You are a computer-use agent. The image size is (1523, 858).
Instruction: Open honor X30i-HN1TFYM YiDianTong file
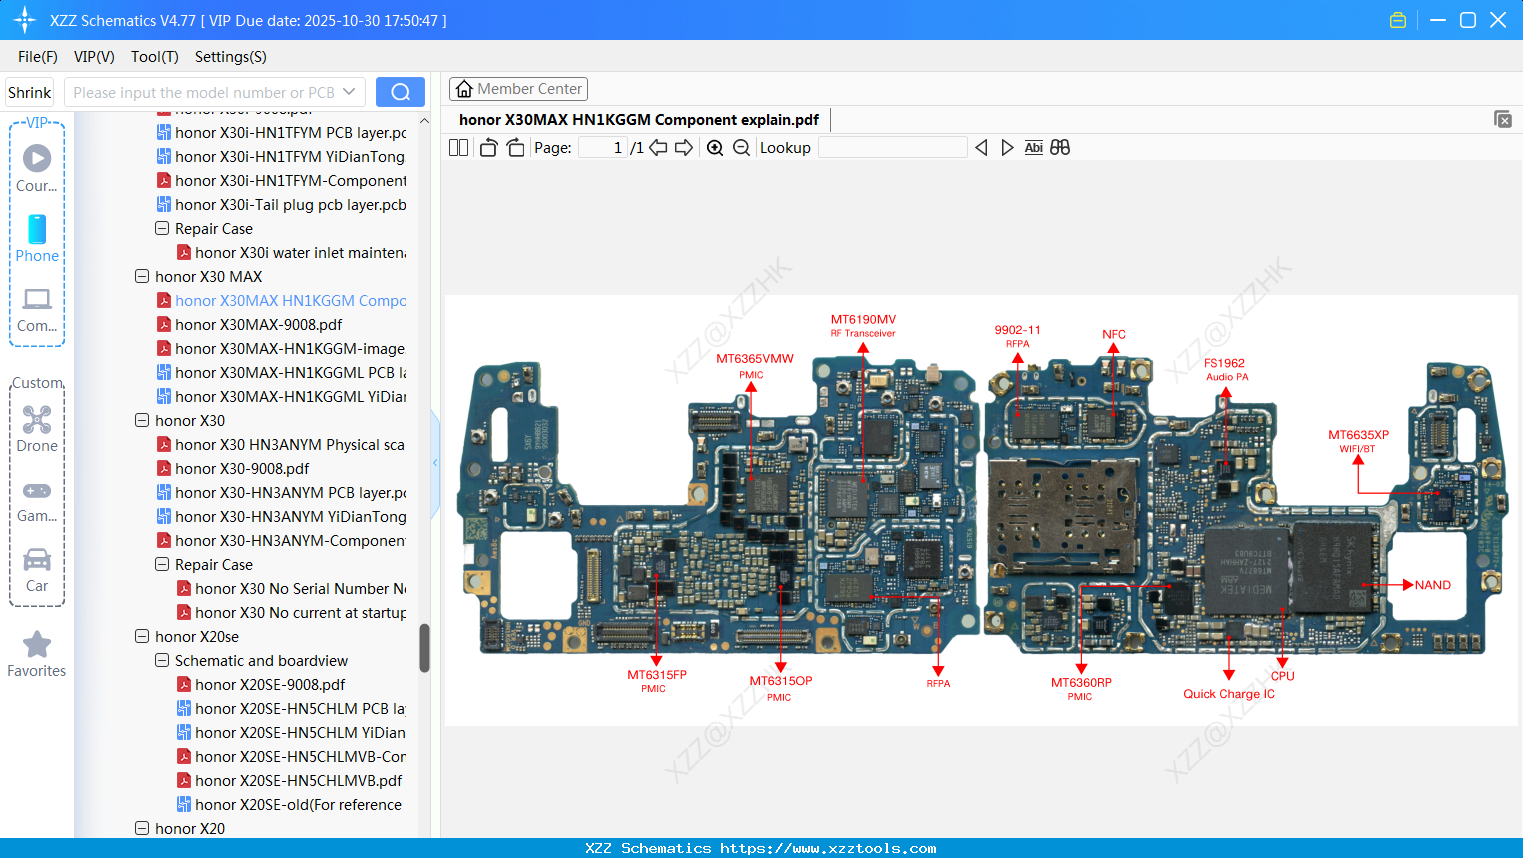click(x=290, y=156)
